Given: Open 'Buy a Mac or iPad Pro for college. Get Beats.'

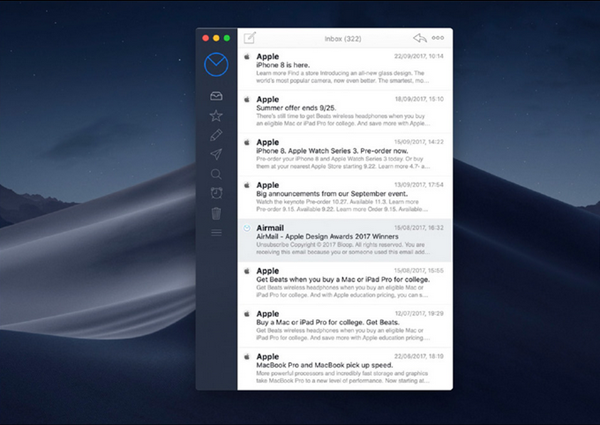Looking at the screenshot, I should (x=345, y=326).
